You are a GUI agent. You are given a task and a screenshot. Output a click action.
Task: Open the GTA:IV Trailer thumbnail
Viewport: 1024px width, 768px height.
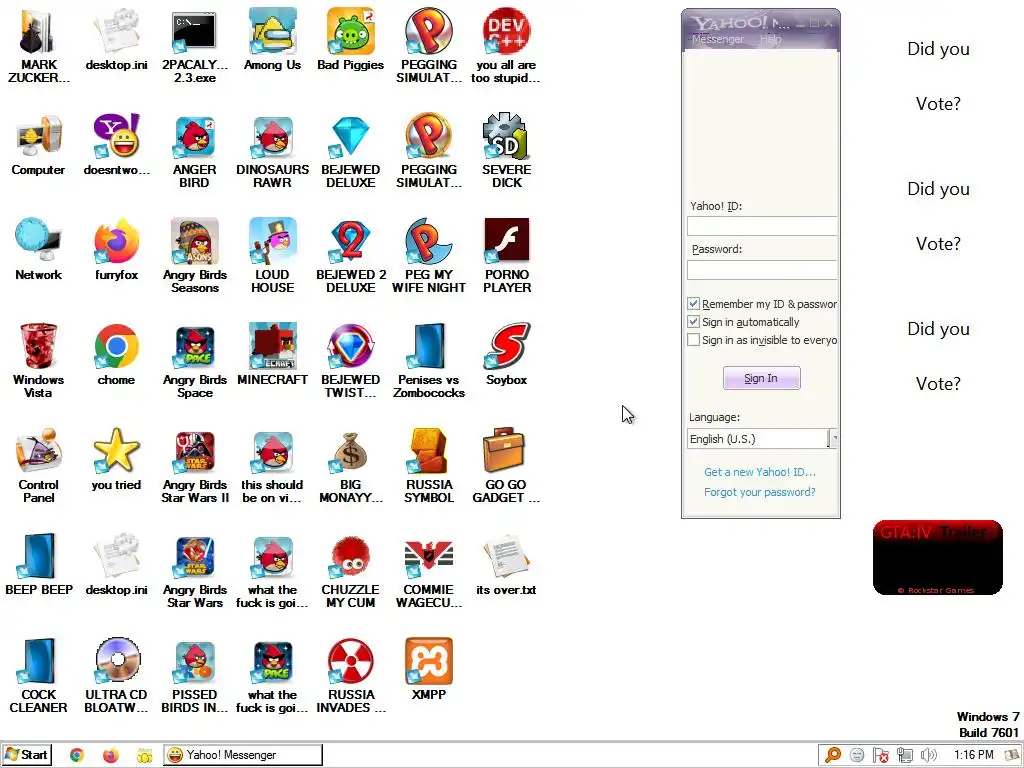coord(938,558)
